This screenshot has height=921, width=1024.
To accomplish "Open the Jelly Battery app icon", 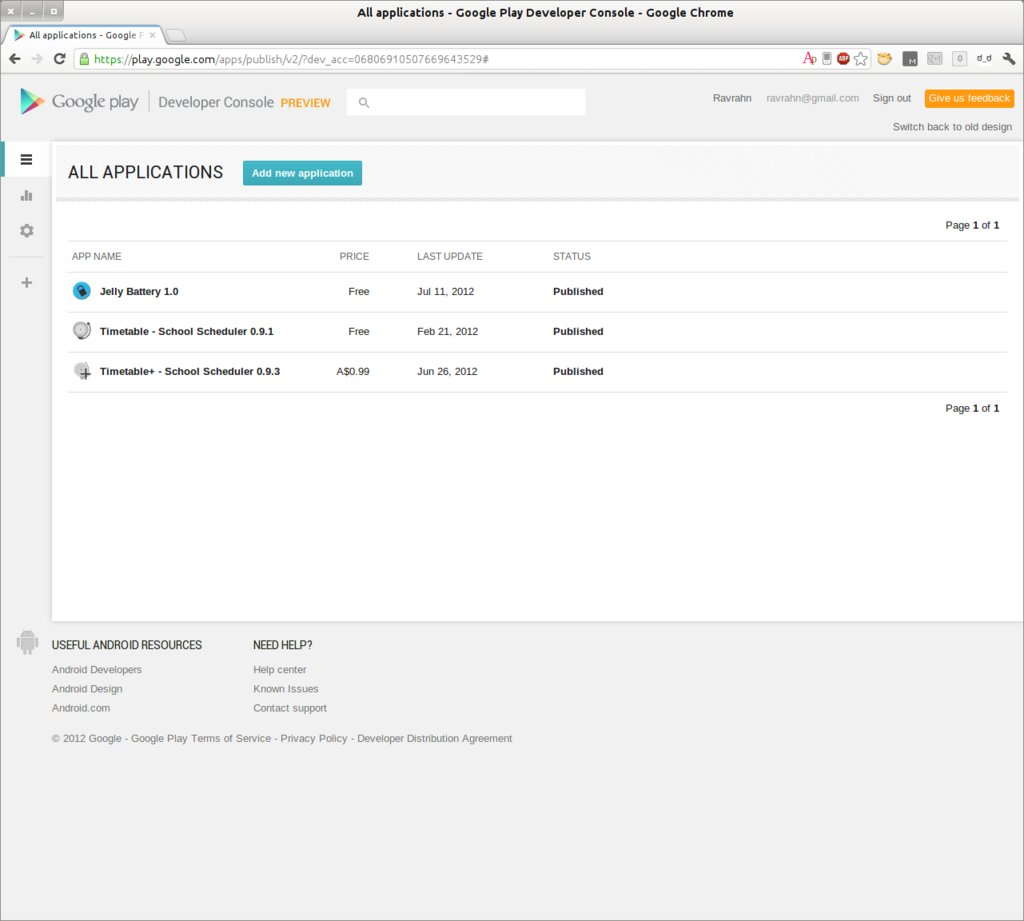I will pyautogui.click(x=81, y=290).
